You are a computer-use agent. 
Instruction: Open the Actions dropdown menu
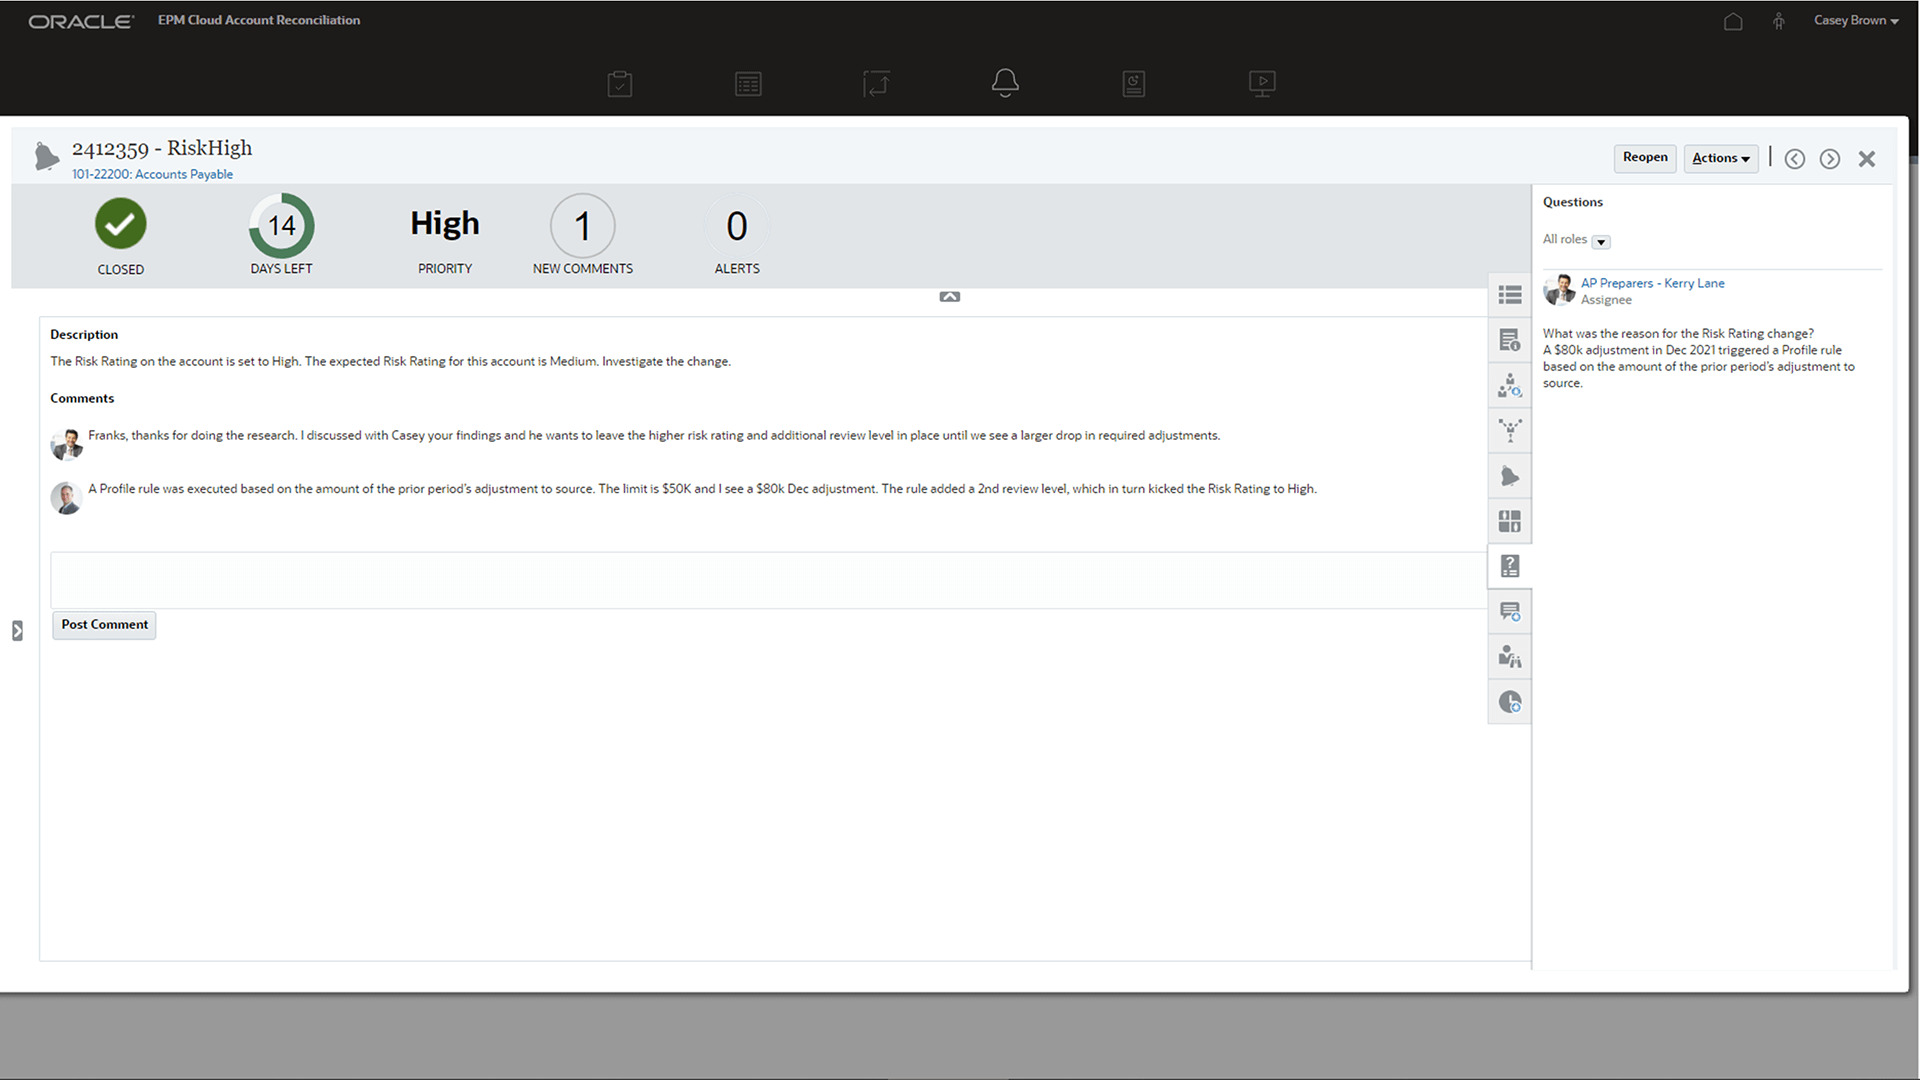1720,158
